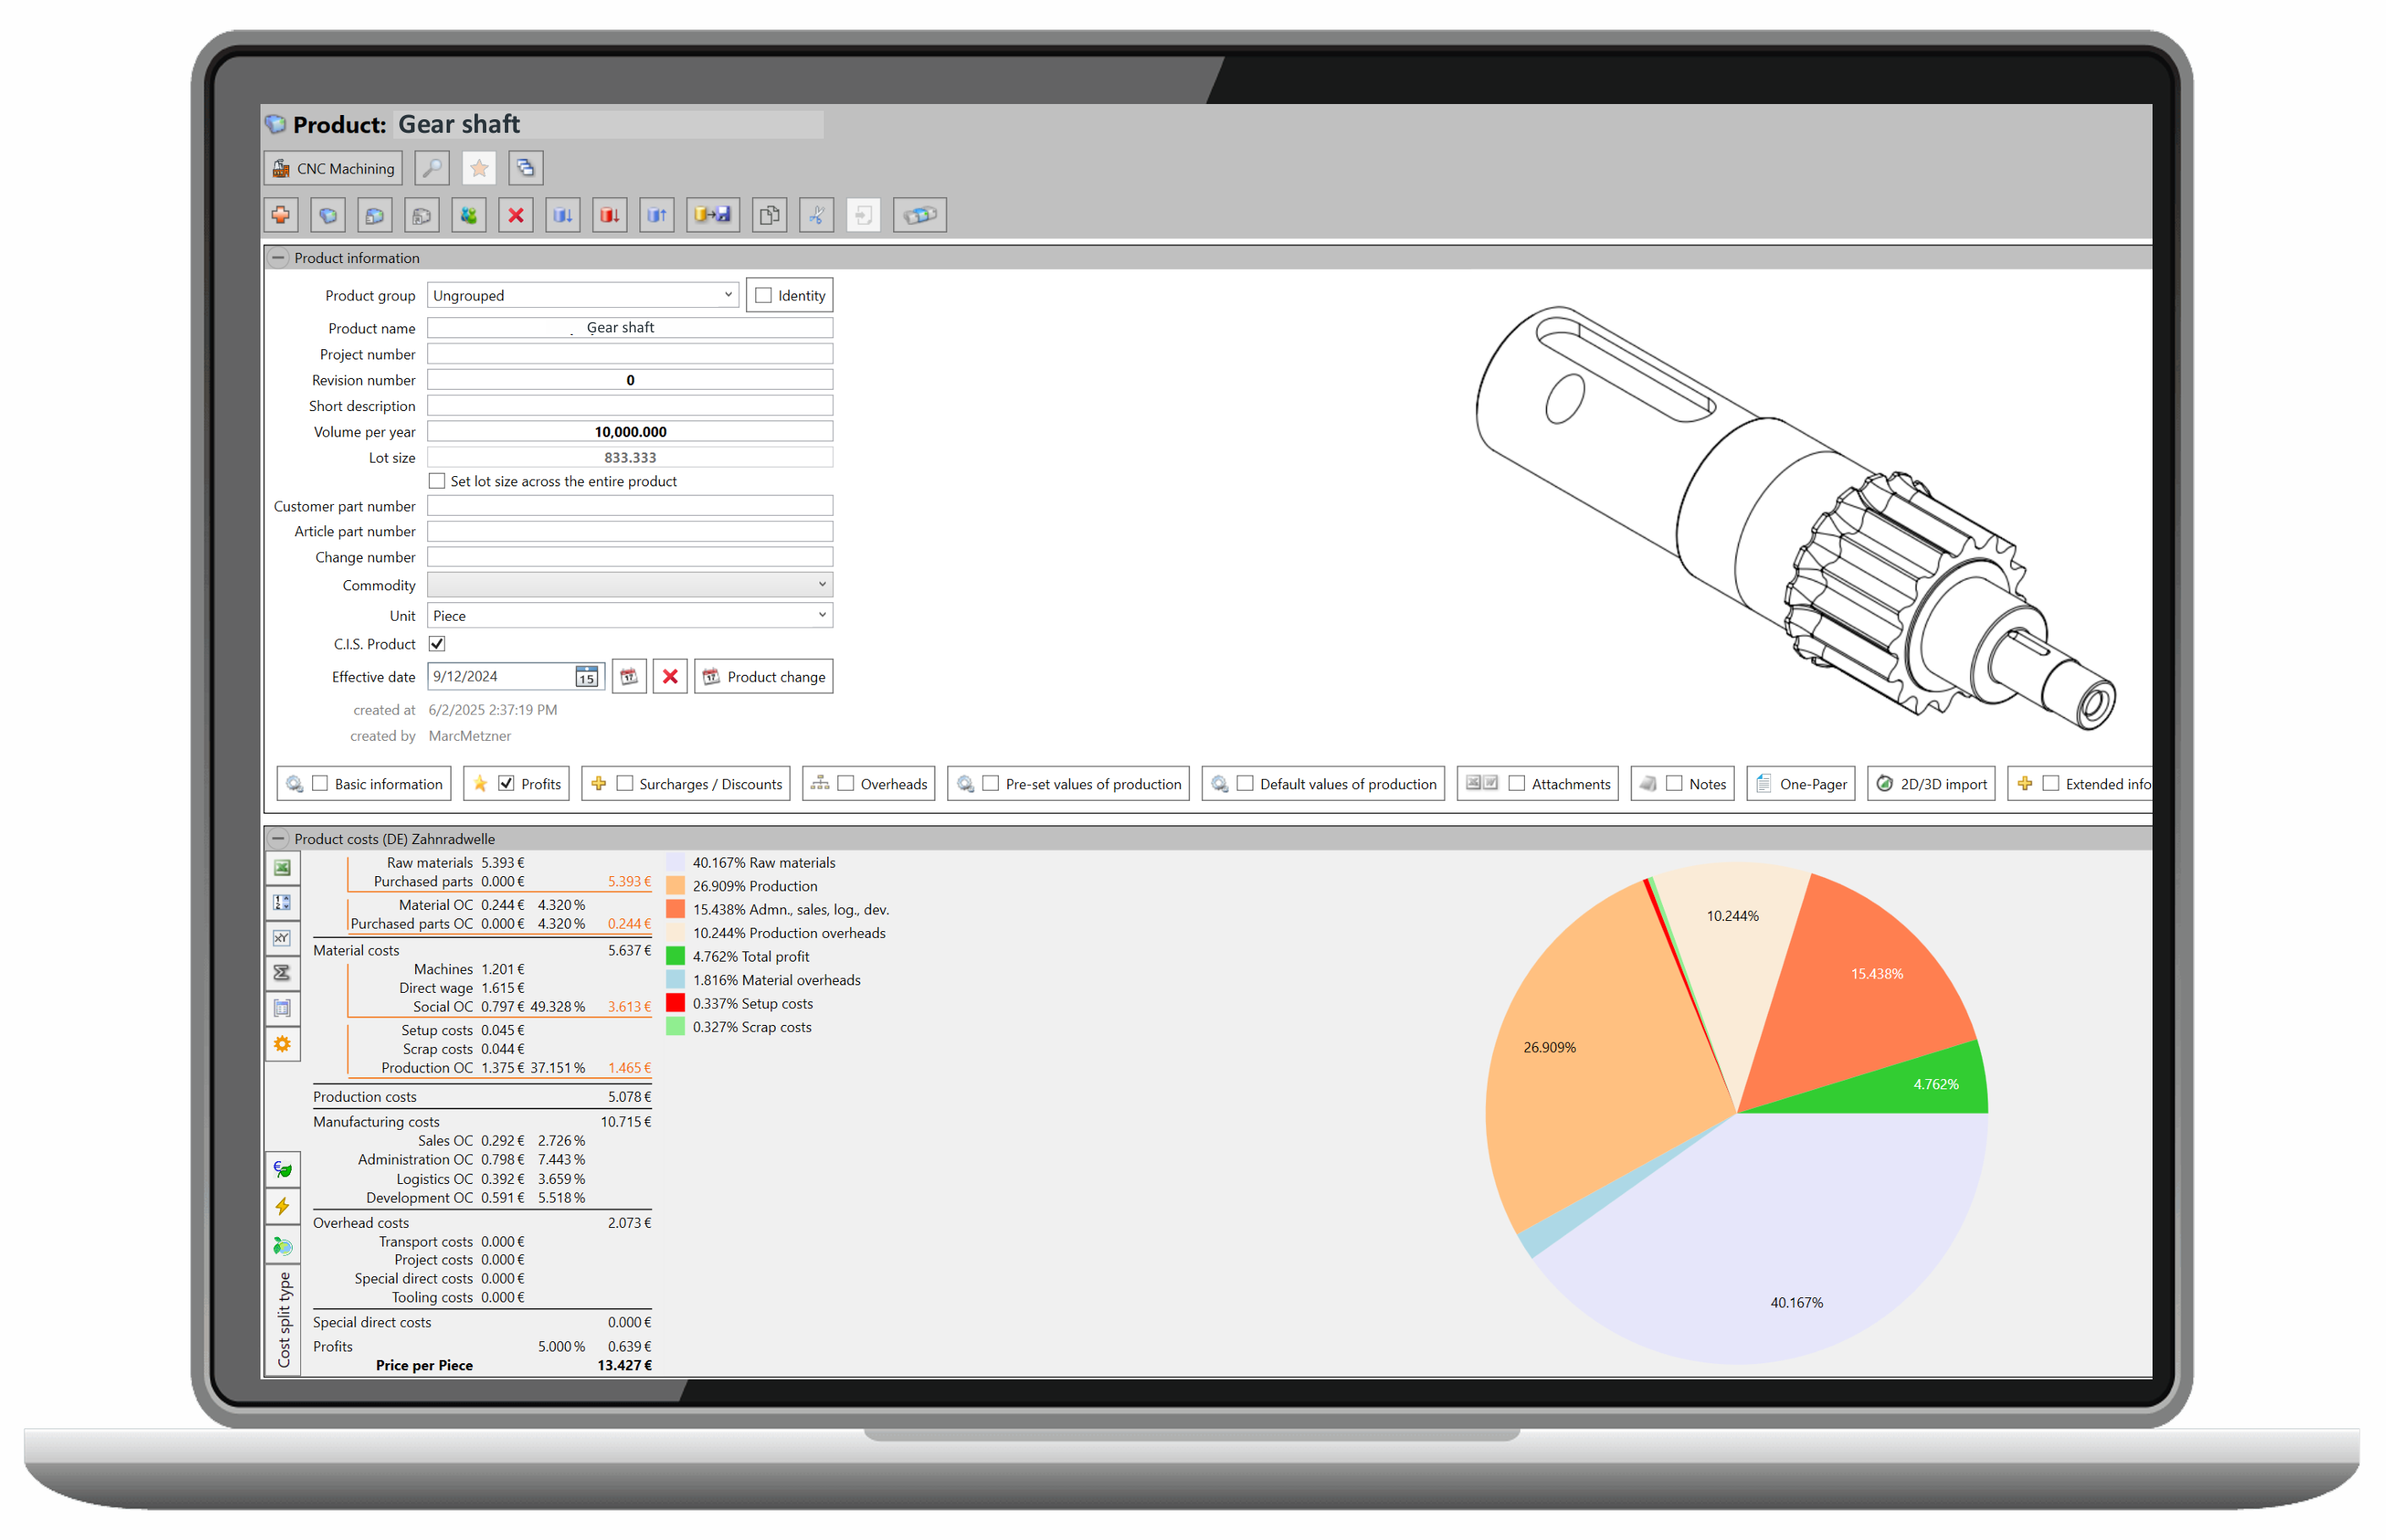This screenshot has height=1540, width=2386.
Task: Enable Set lot size across entire product
Action: [437, 482]
